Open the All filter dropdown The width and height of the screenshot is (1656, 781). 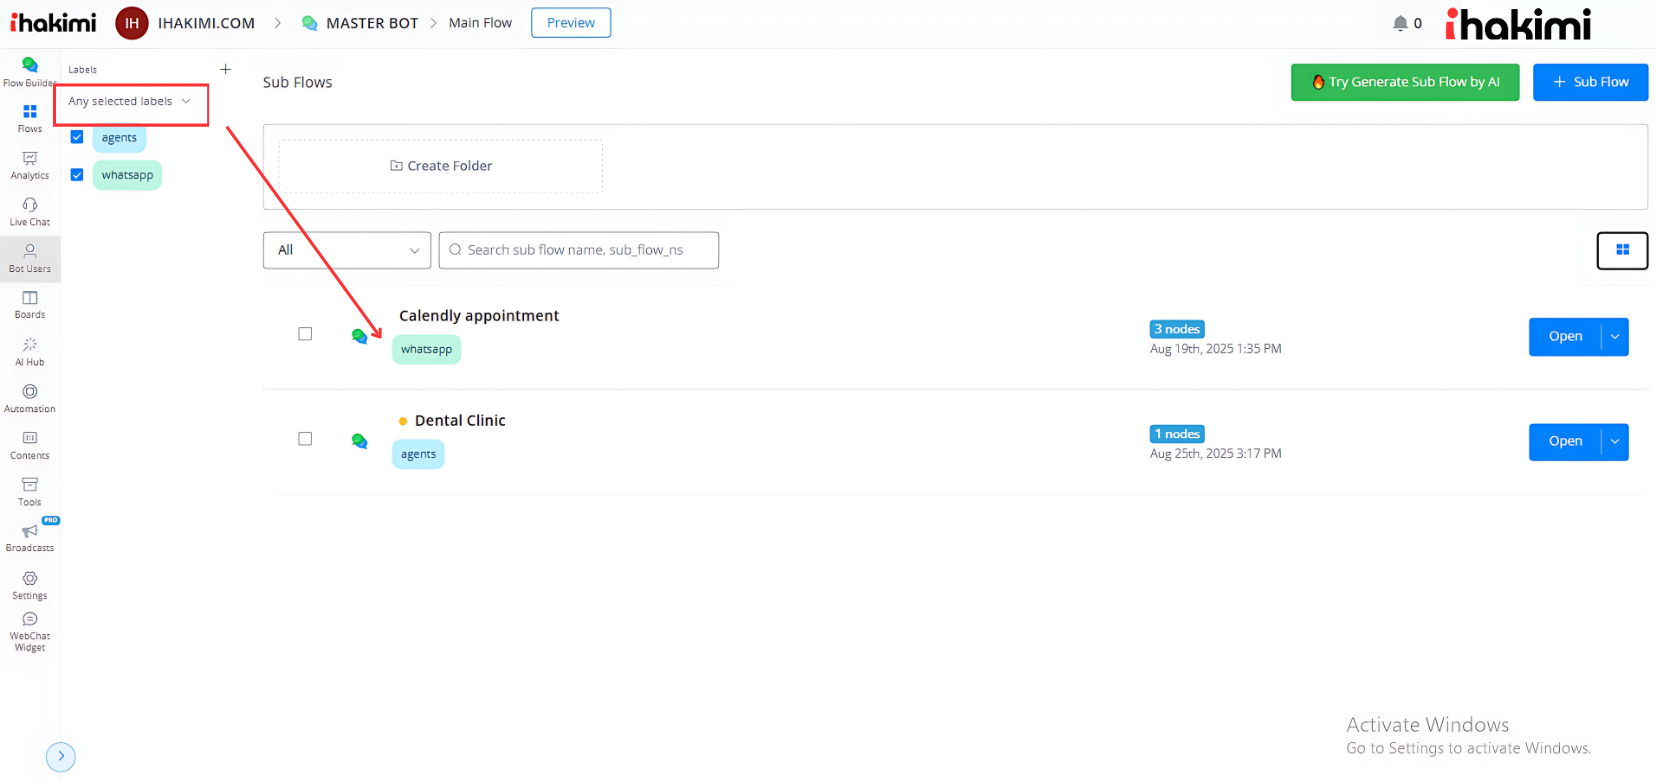[346, 250]
